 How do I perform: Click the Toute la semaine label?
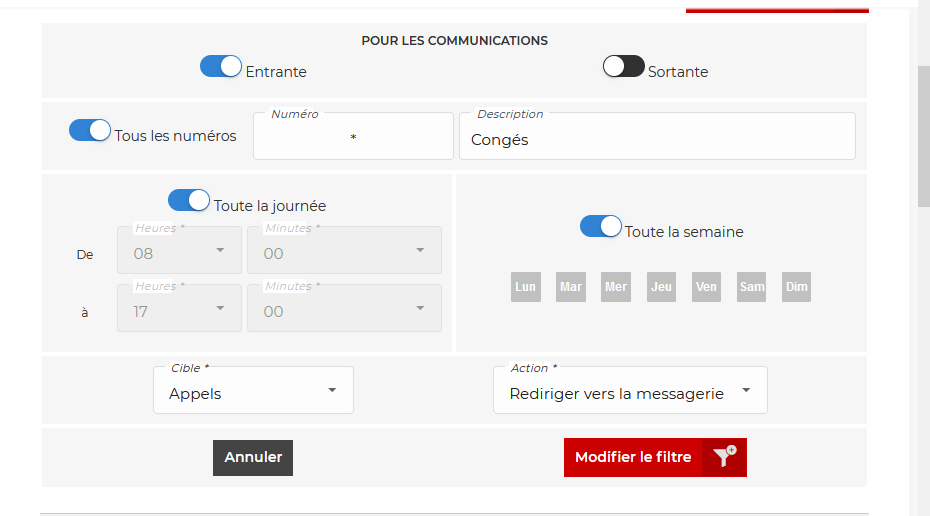pos(684,232)
